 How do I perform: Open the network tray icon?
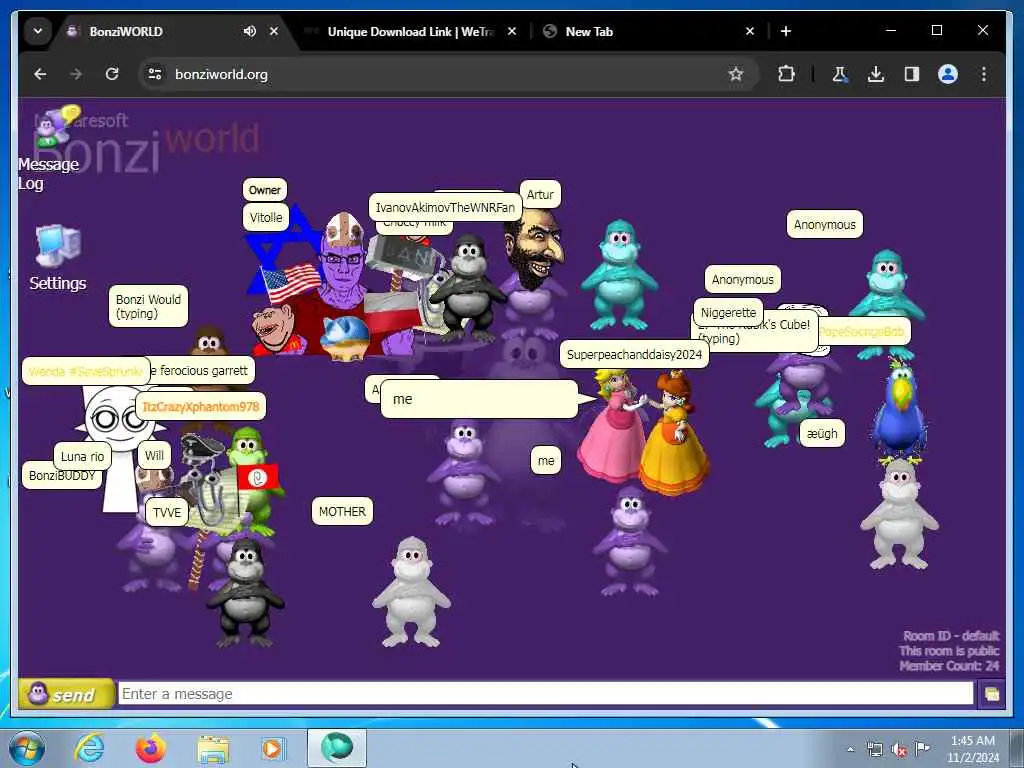[x=874, y=750]
